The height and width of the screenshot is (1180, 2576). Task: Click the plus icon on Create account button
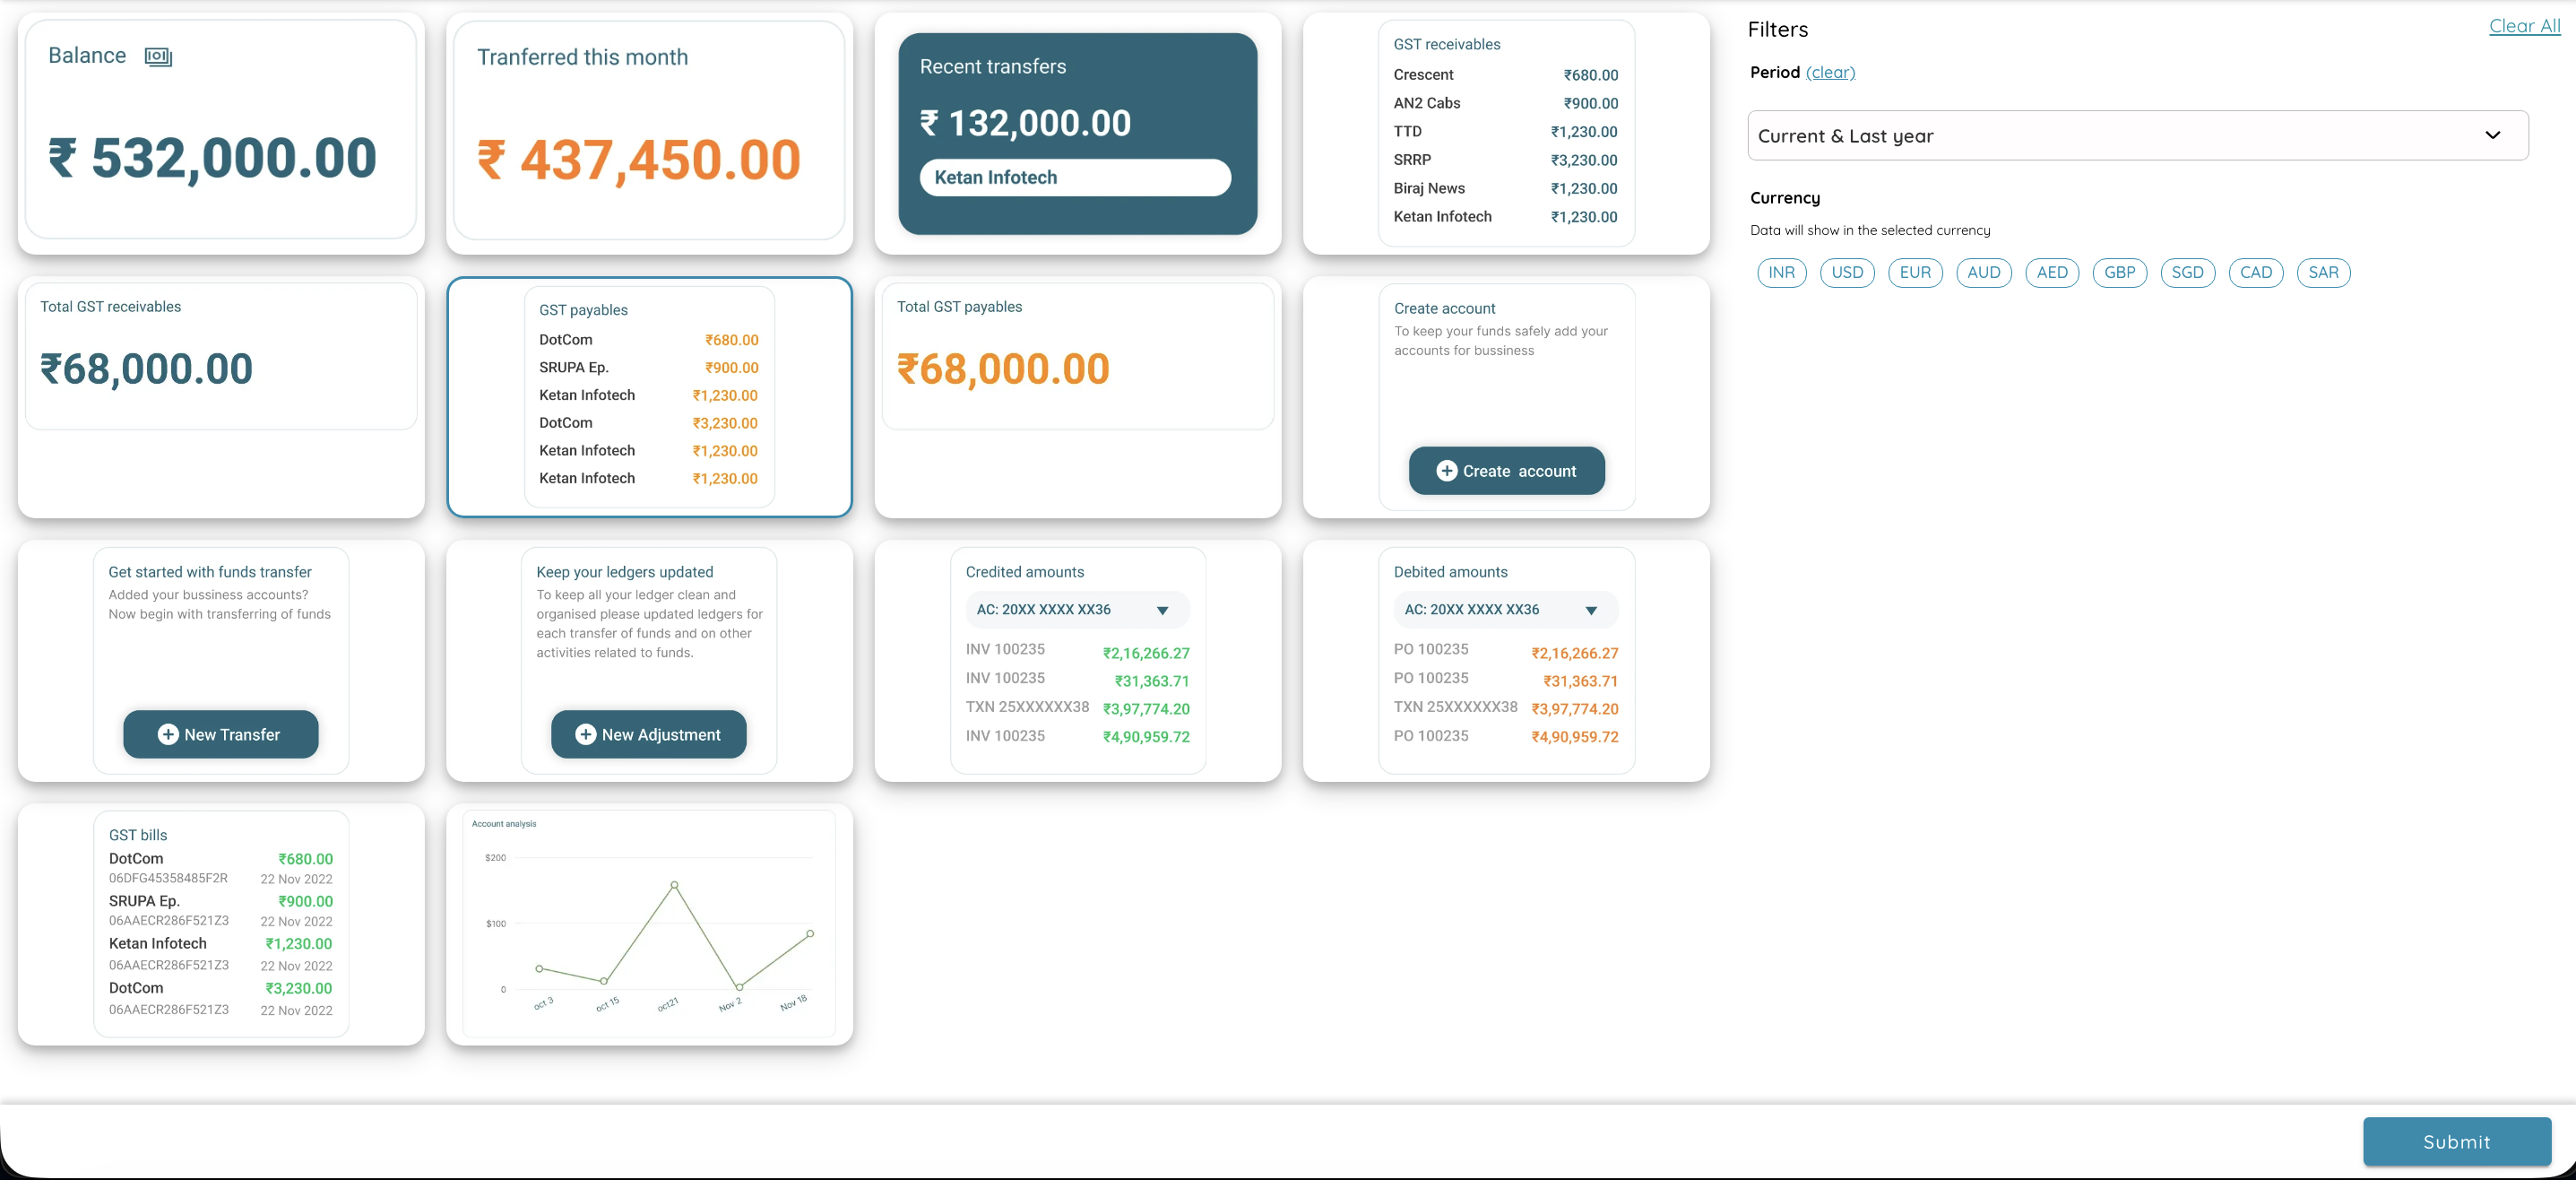1447,470
